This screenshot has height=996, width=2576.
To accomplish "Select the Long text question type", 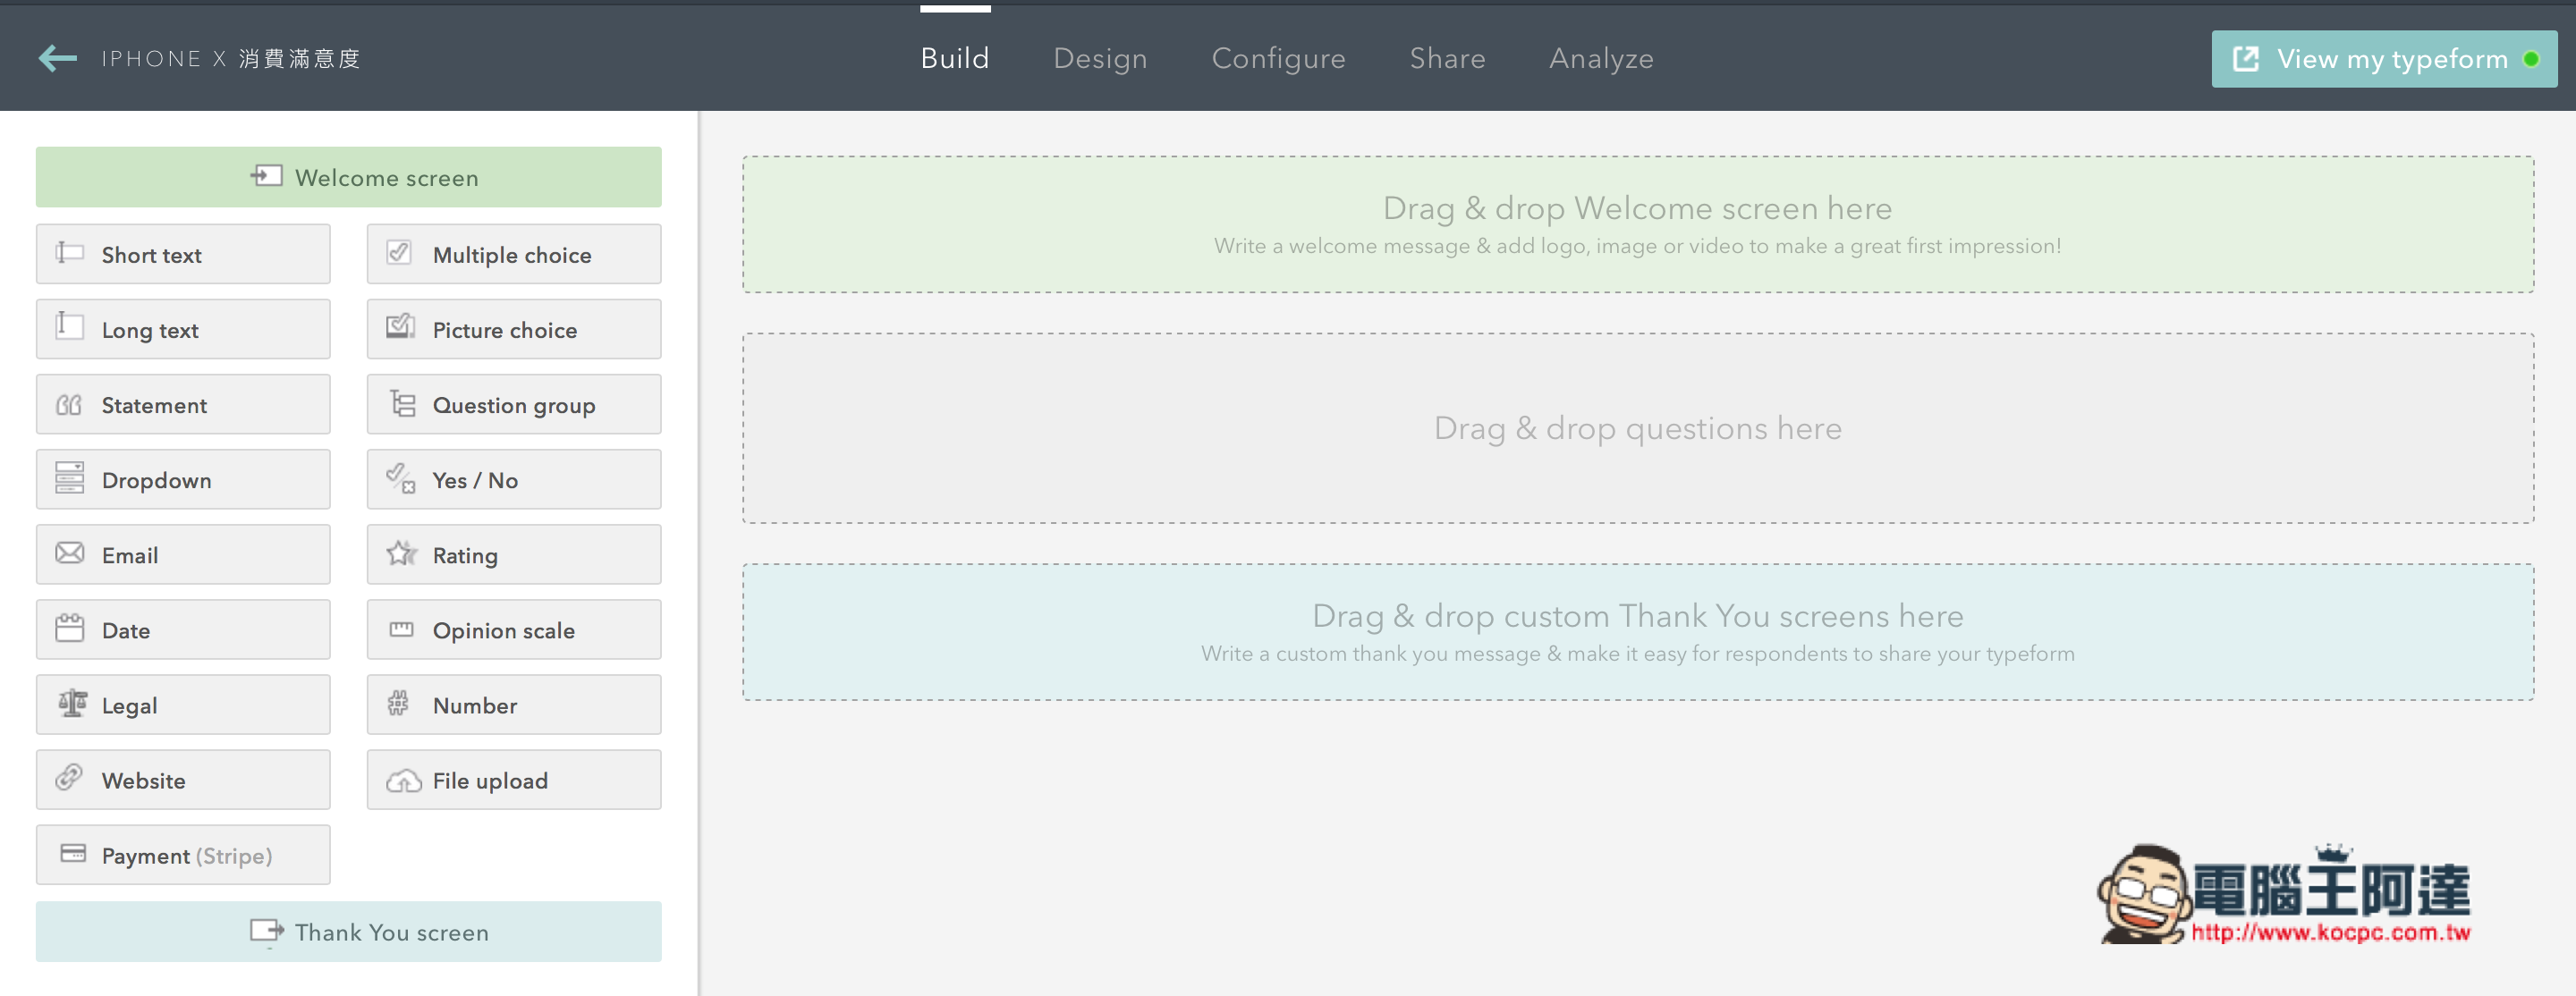I will tap(184, 328).
